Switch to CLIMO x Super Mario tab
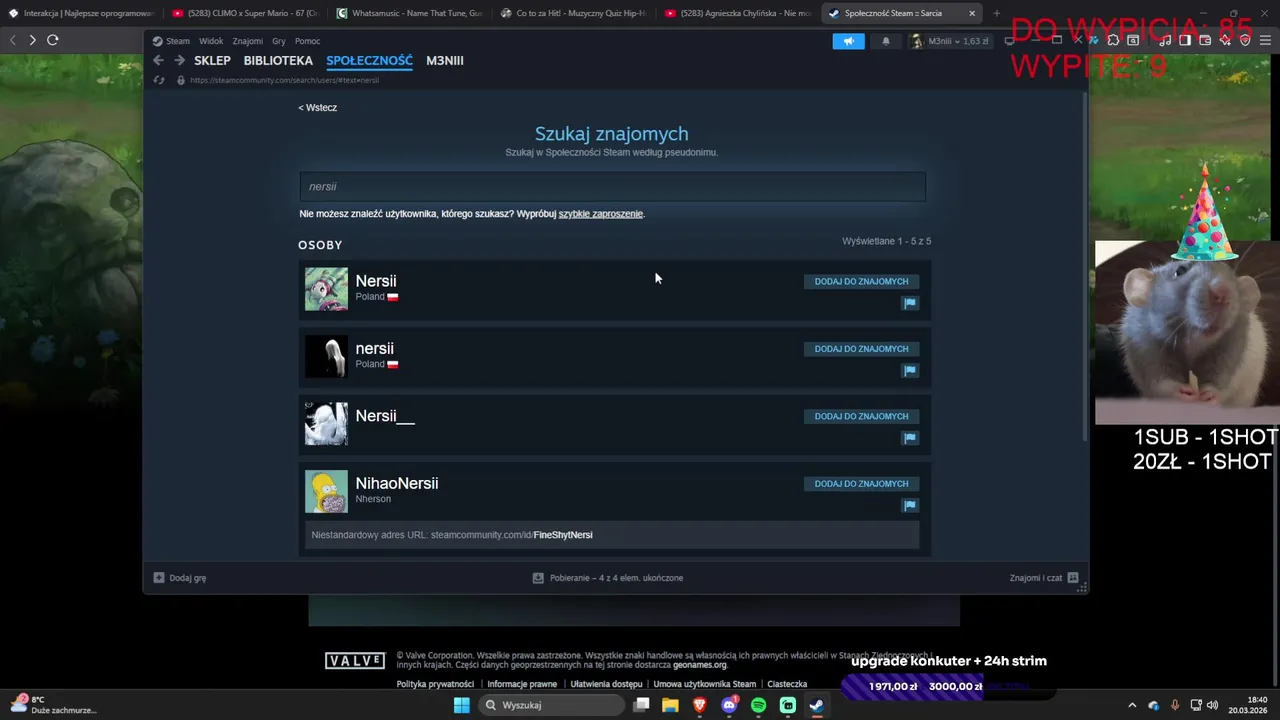 click(243, 13)
